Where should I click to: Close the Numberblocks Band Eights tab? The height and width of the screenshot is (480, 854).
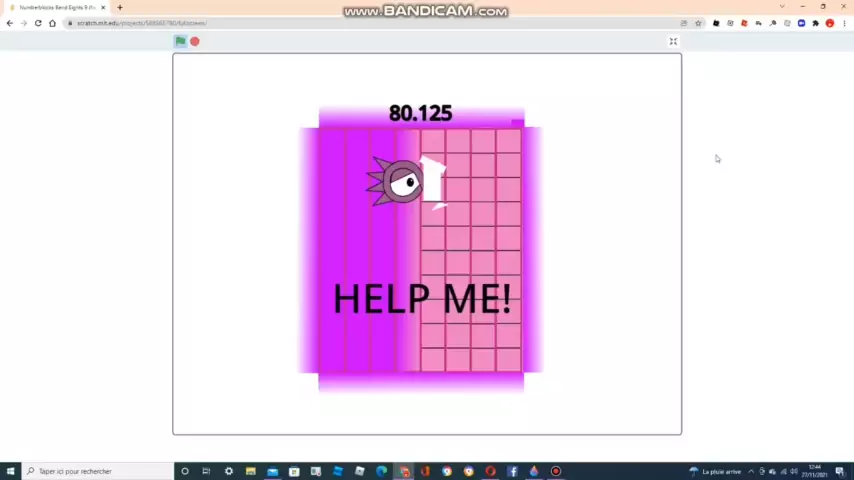103,8
